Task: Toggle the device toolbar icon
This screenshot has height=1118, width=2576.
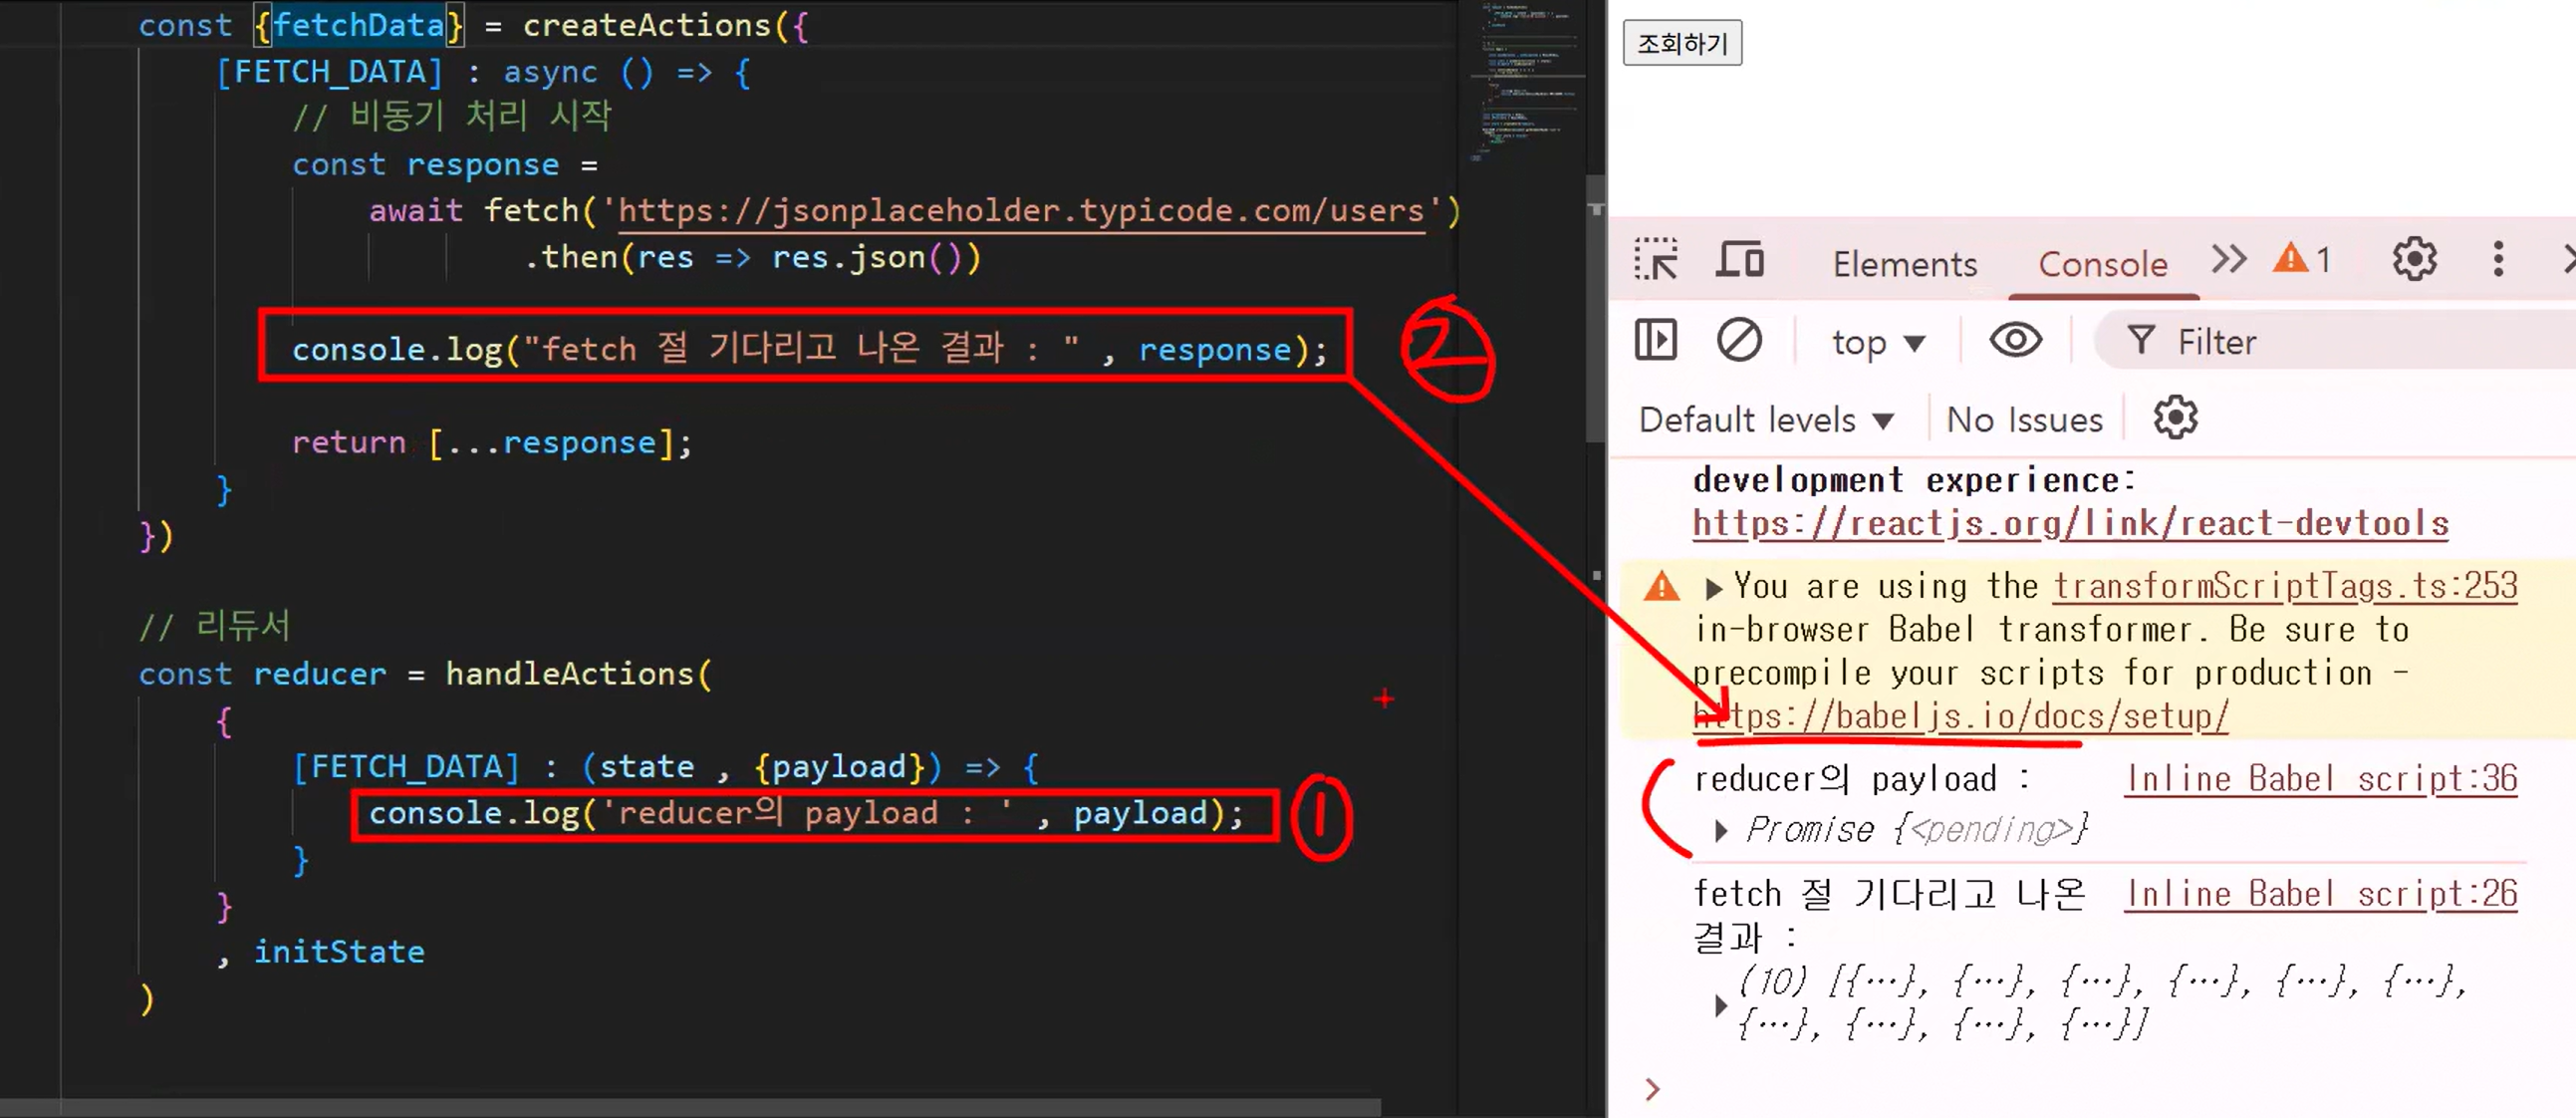Action: [1739, 260]
